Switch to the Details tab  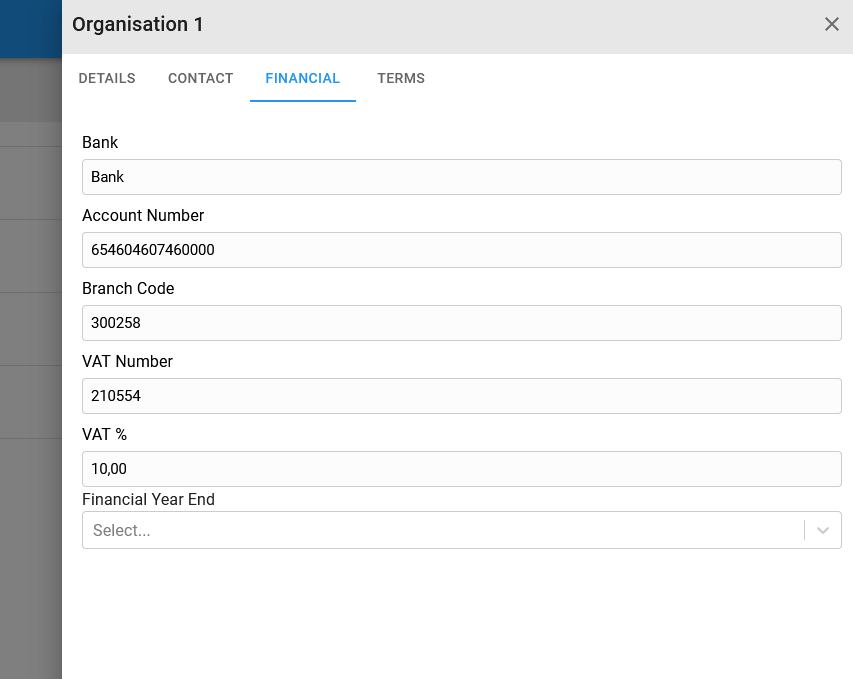point(107,78)
